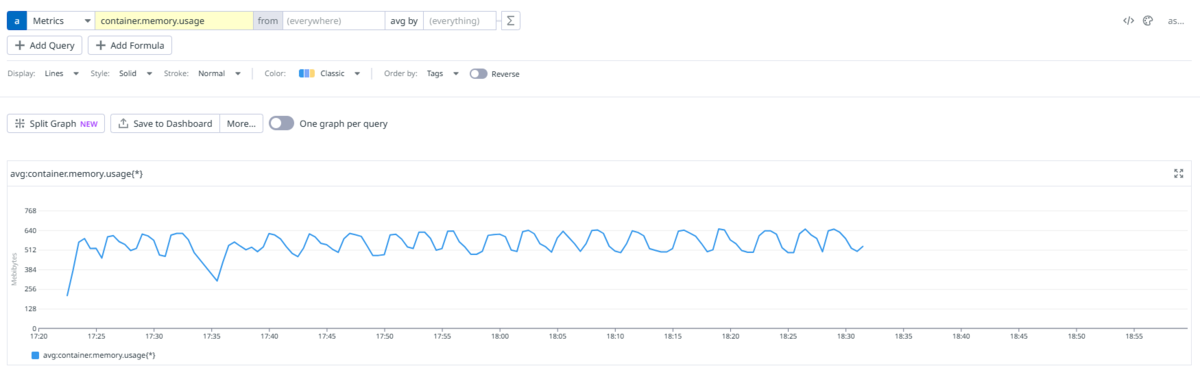Expand graph to full screen

tap(1178, 173)
